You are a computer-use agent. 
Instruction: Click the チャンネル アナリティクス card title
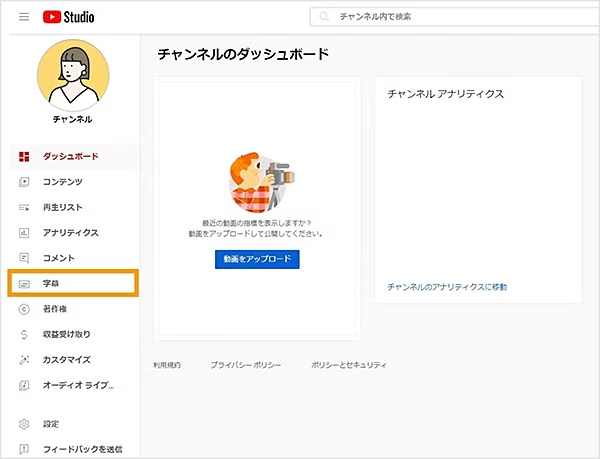tap(446, 94)
